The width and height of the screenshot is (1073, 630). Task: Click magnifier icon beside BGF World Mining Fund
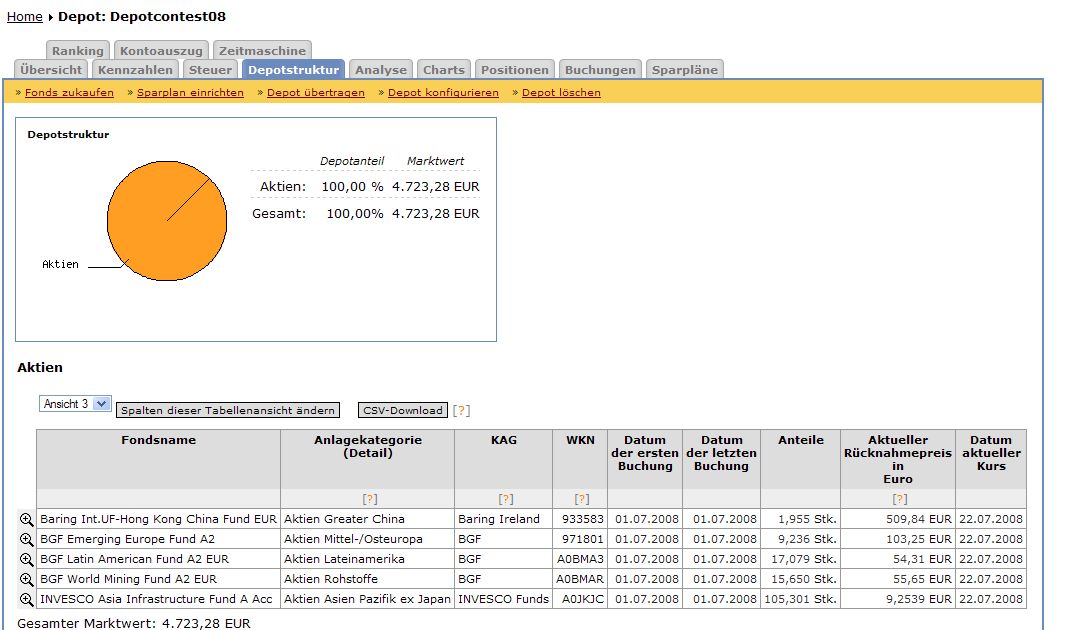pyautogui.click(x=27, y=579)
